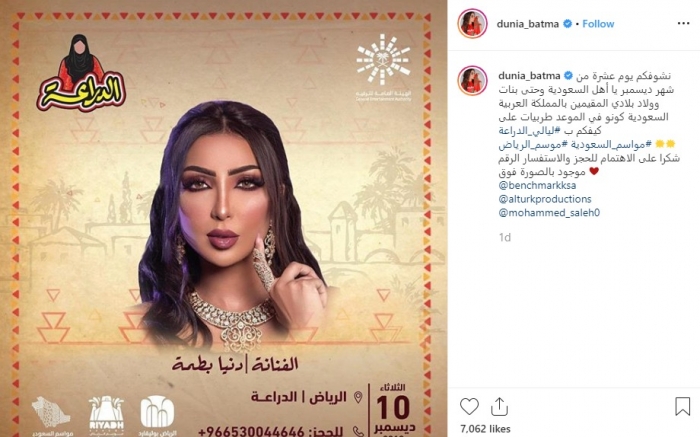Like the post with the heart icon
The image size is (700, 437).
pyautogui.click(x=469, y=406)
